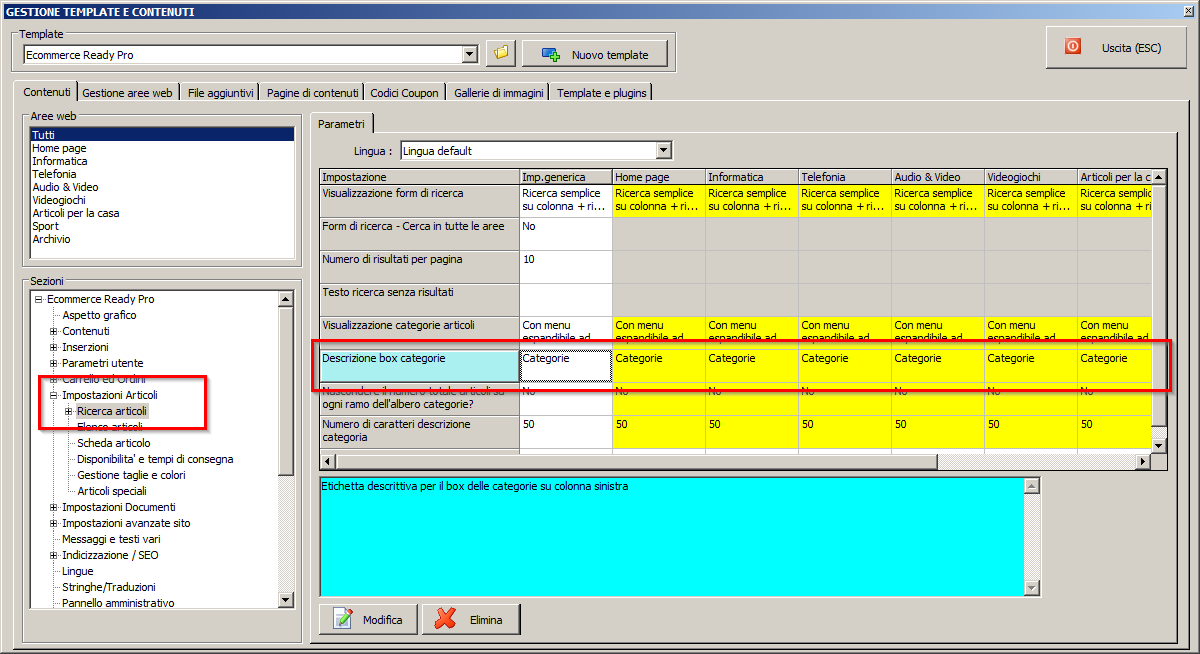Viewport: 1200px width, 654px height.
Task: Switch to Gestione aree web tab
Action: (128, 93)
